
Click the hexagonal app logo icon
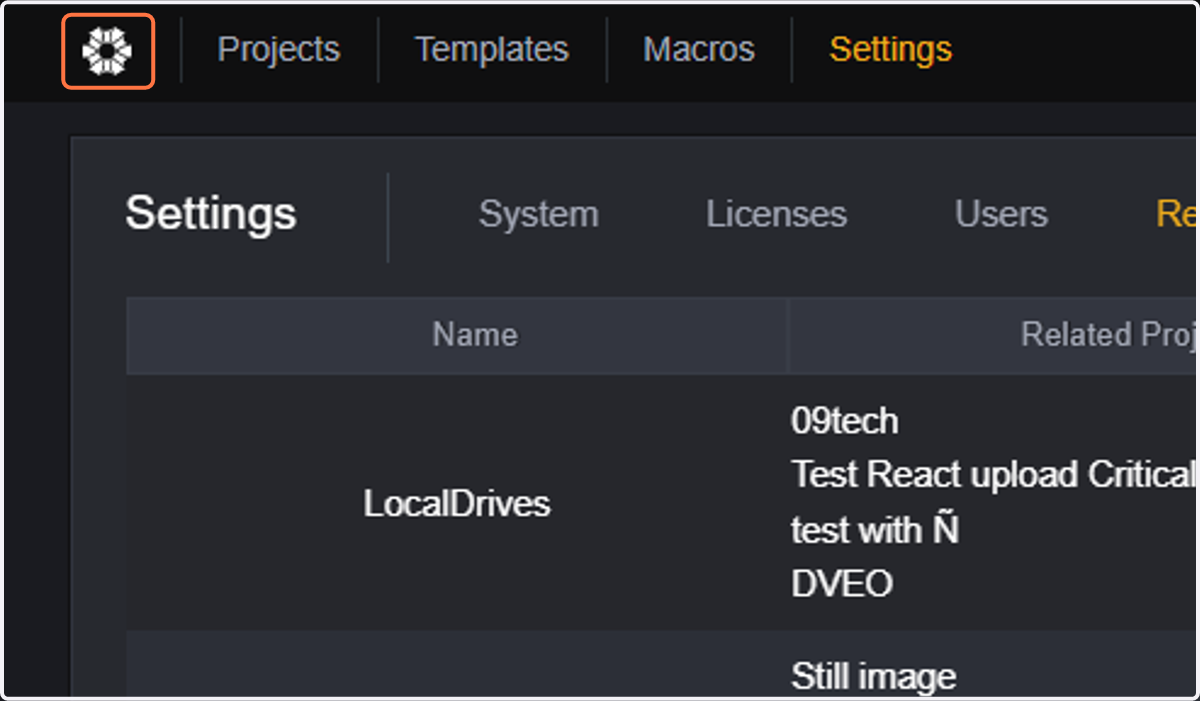pyautogui.click(x=108, y=51)
